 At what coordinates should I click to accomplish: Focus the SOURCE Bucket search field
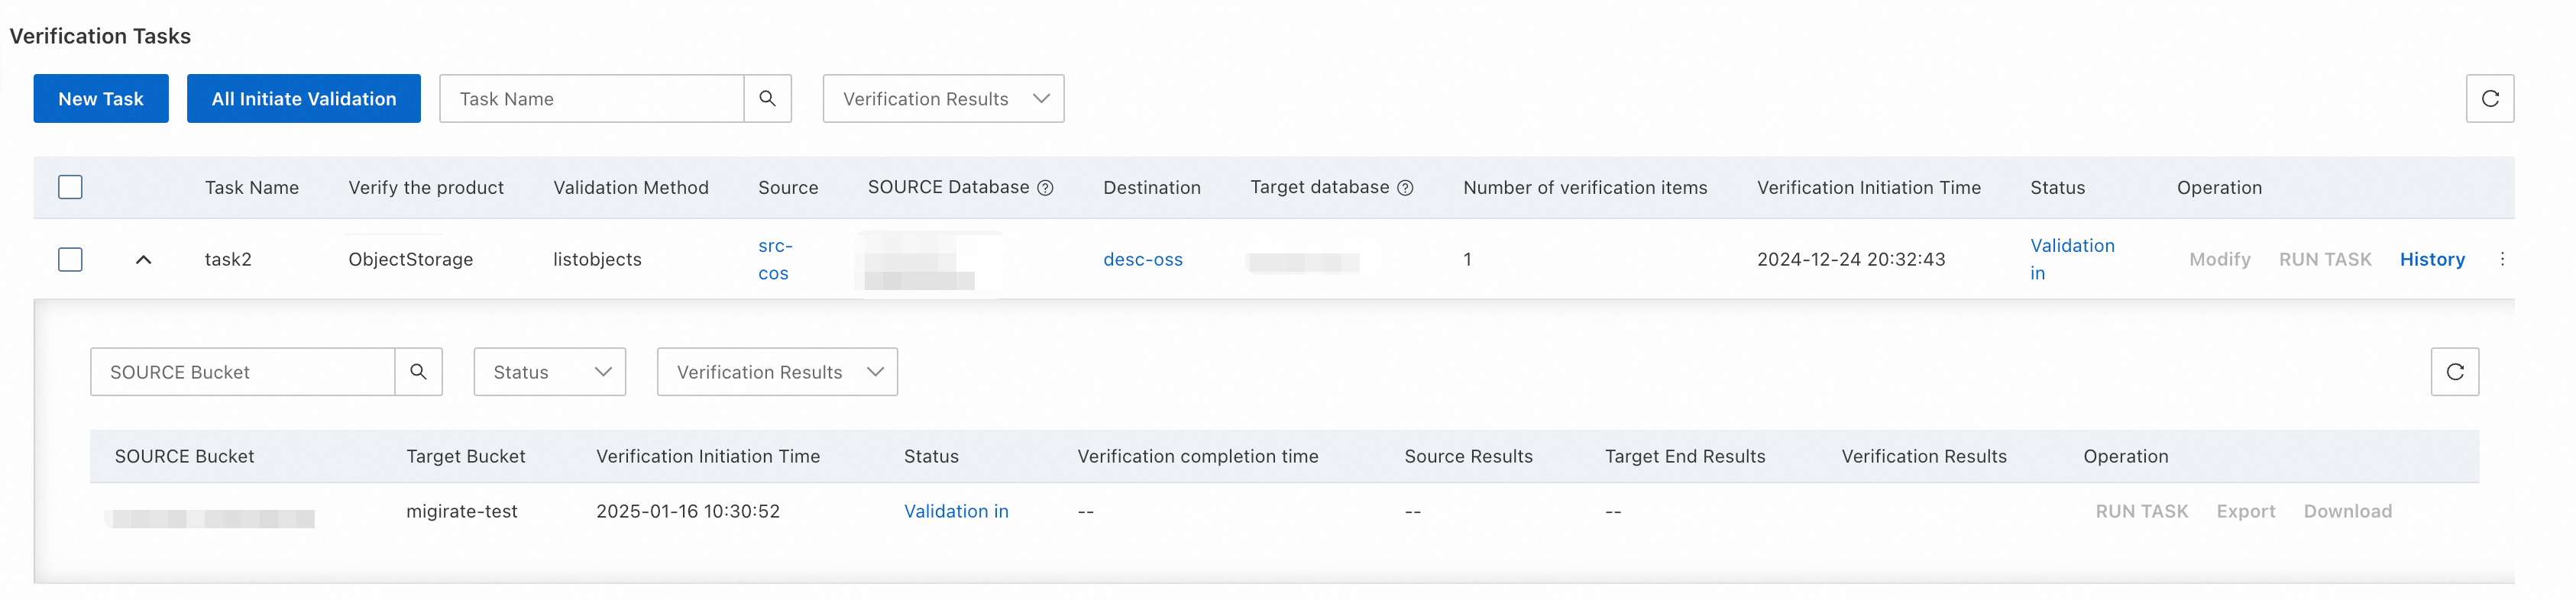point(242,372)
